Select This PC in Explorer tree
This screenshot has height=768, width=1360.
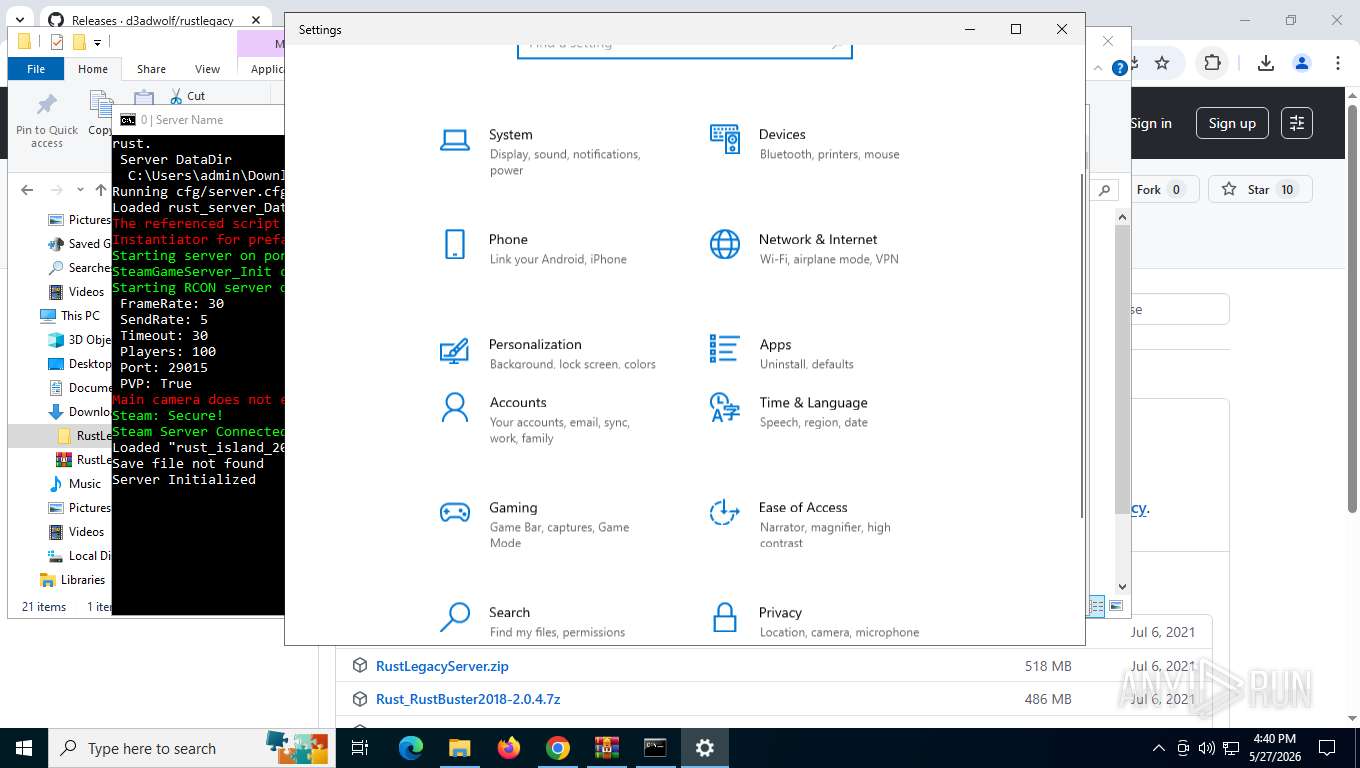(71, 315)
